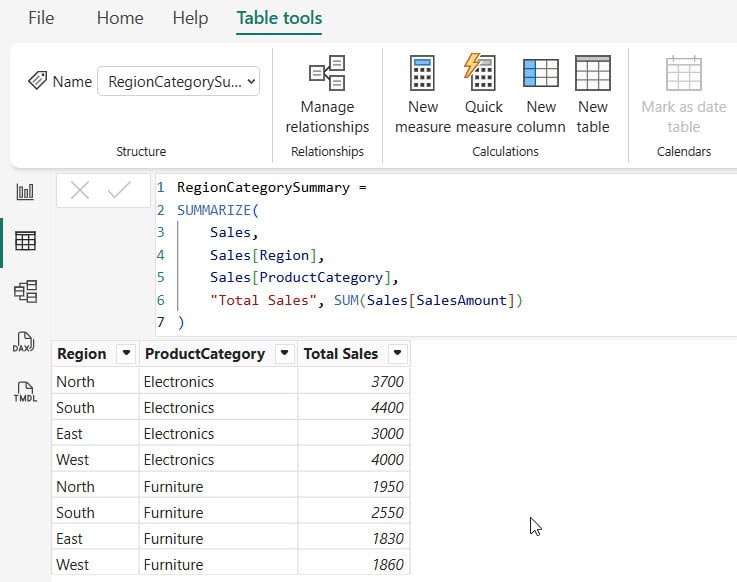Screen dimensions: 737x582
Task: Click SUM(Sales[SalesAmount]) in formula
Action: click(428, 300)
